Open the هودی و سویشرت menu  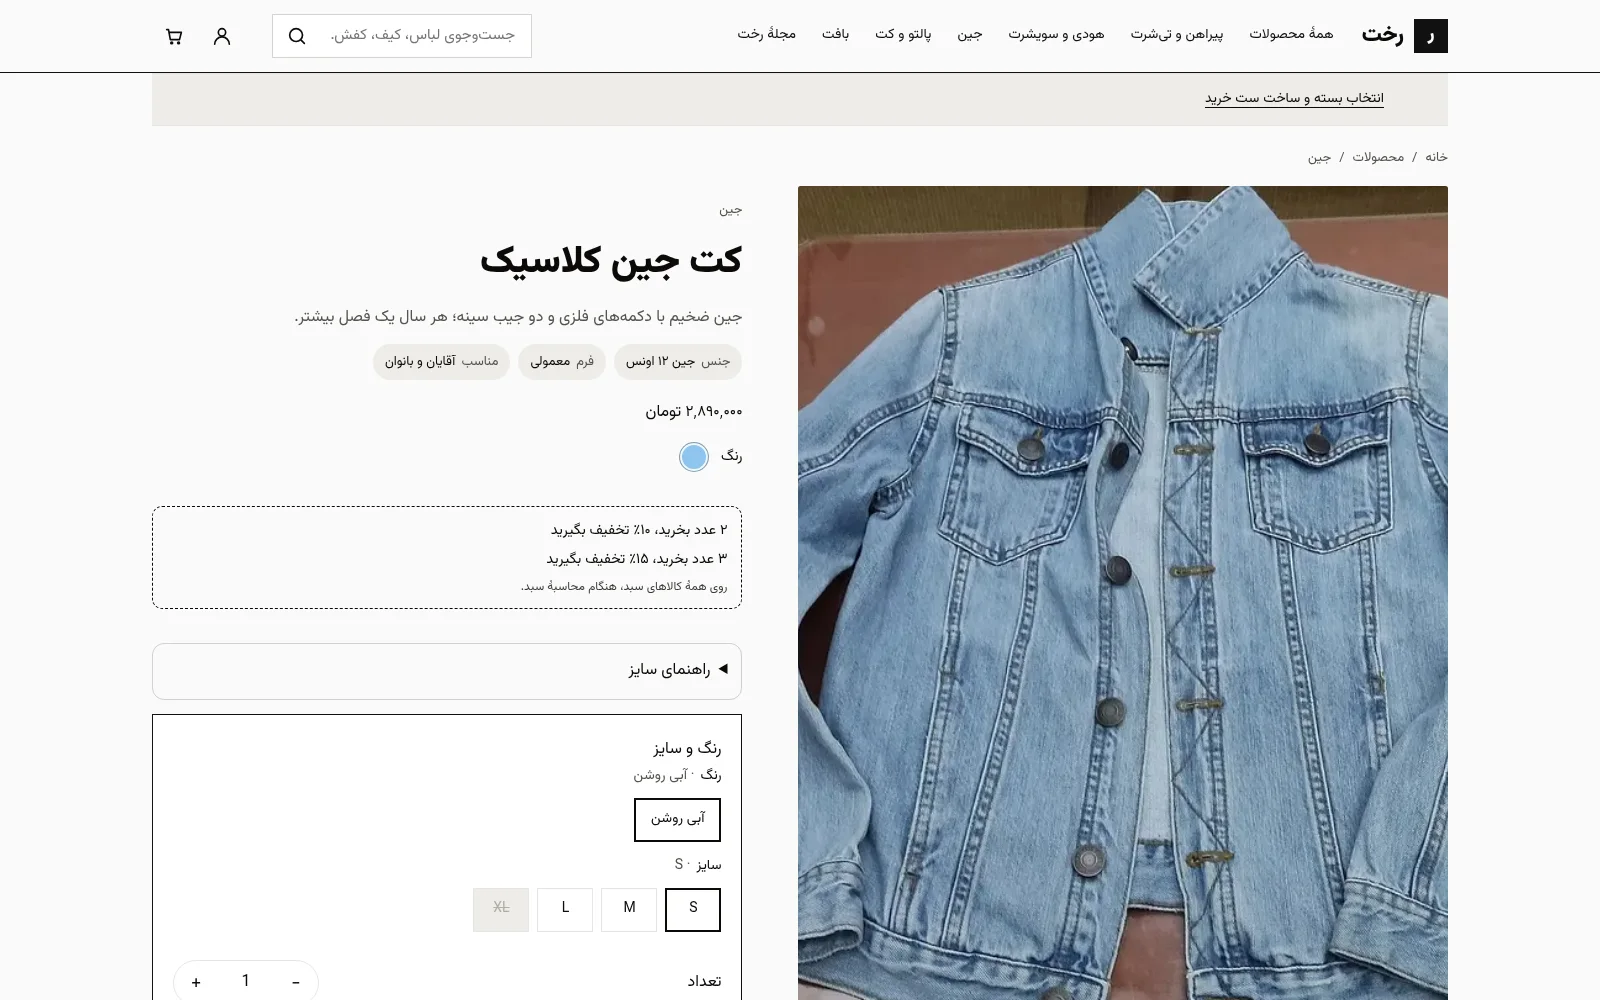[1056, 35]
